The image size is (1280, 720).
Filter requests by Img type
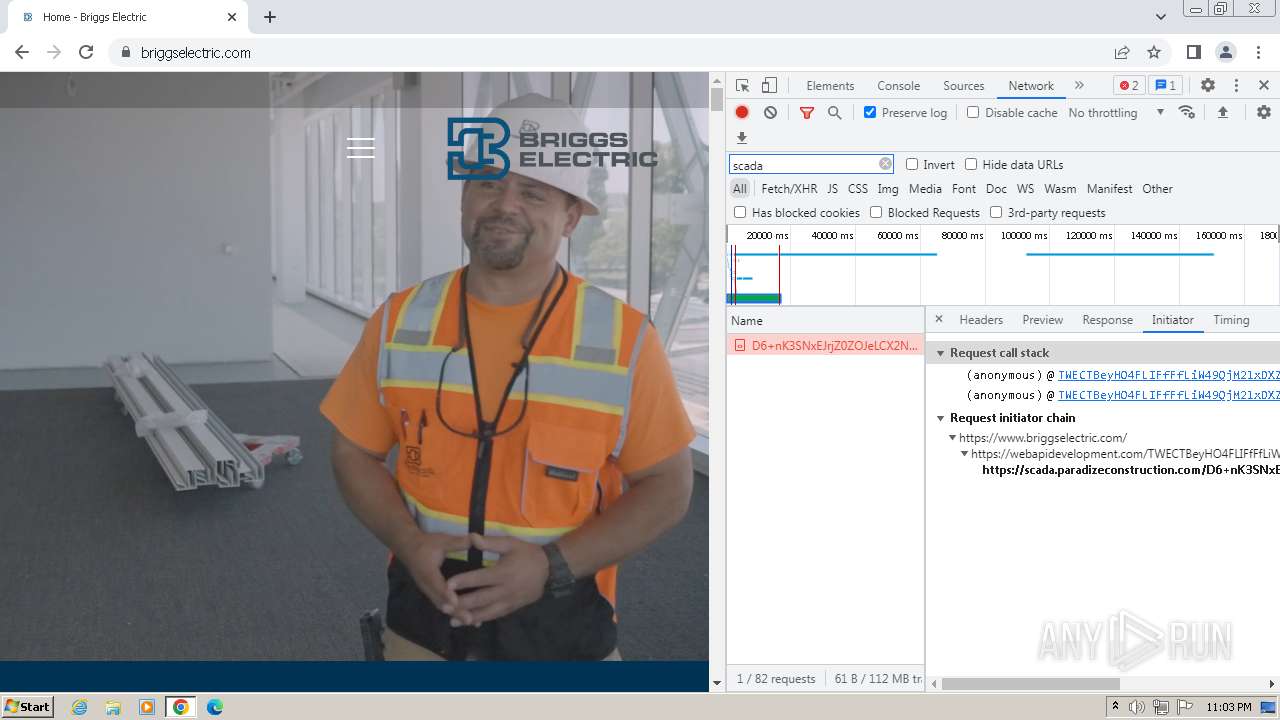coord(887,188)
